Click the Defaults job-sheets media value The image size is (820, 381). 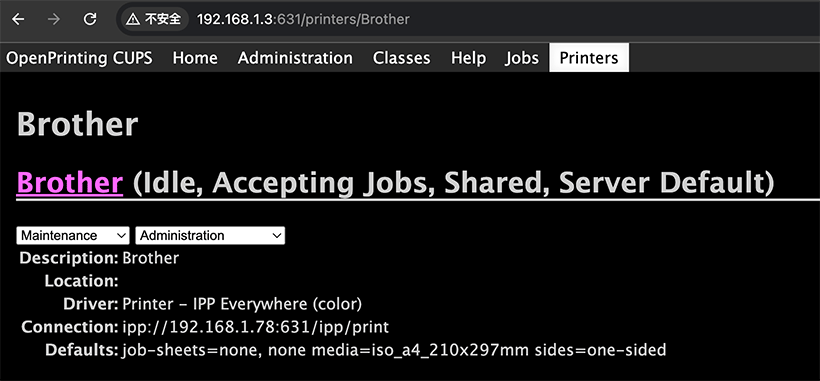pos(394,350)
